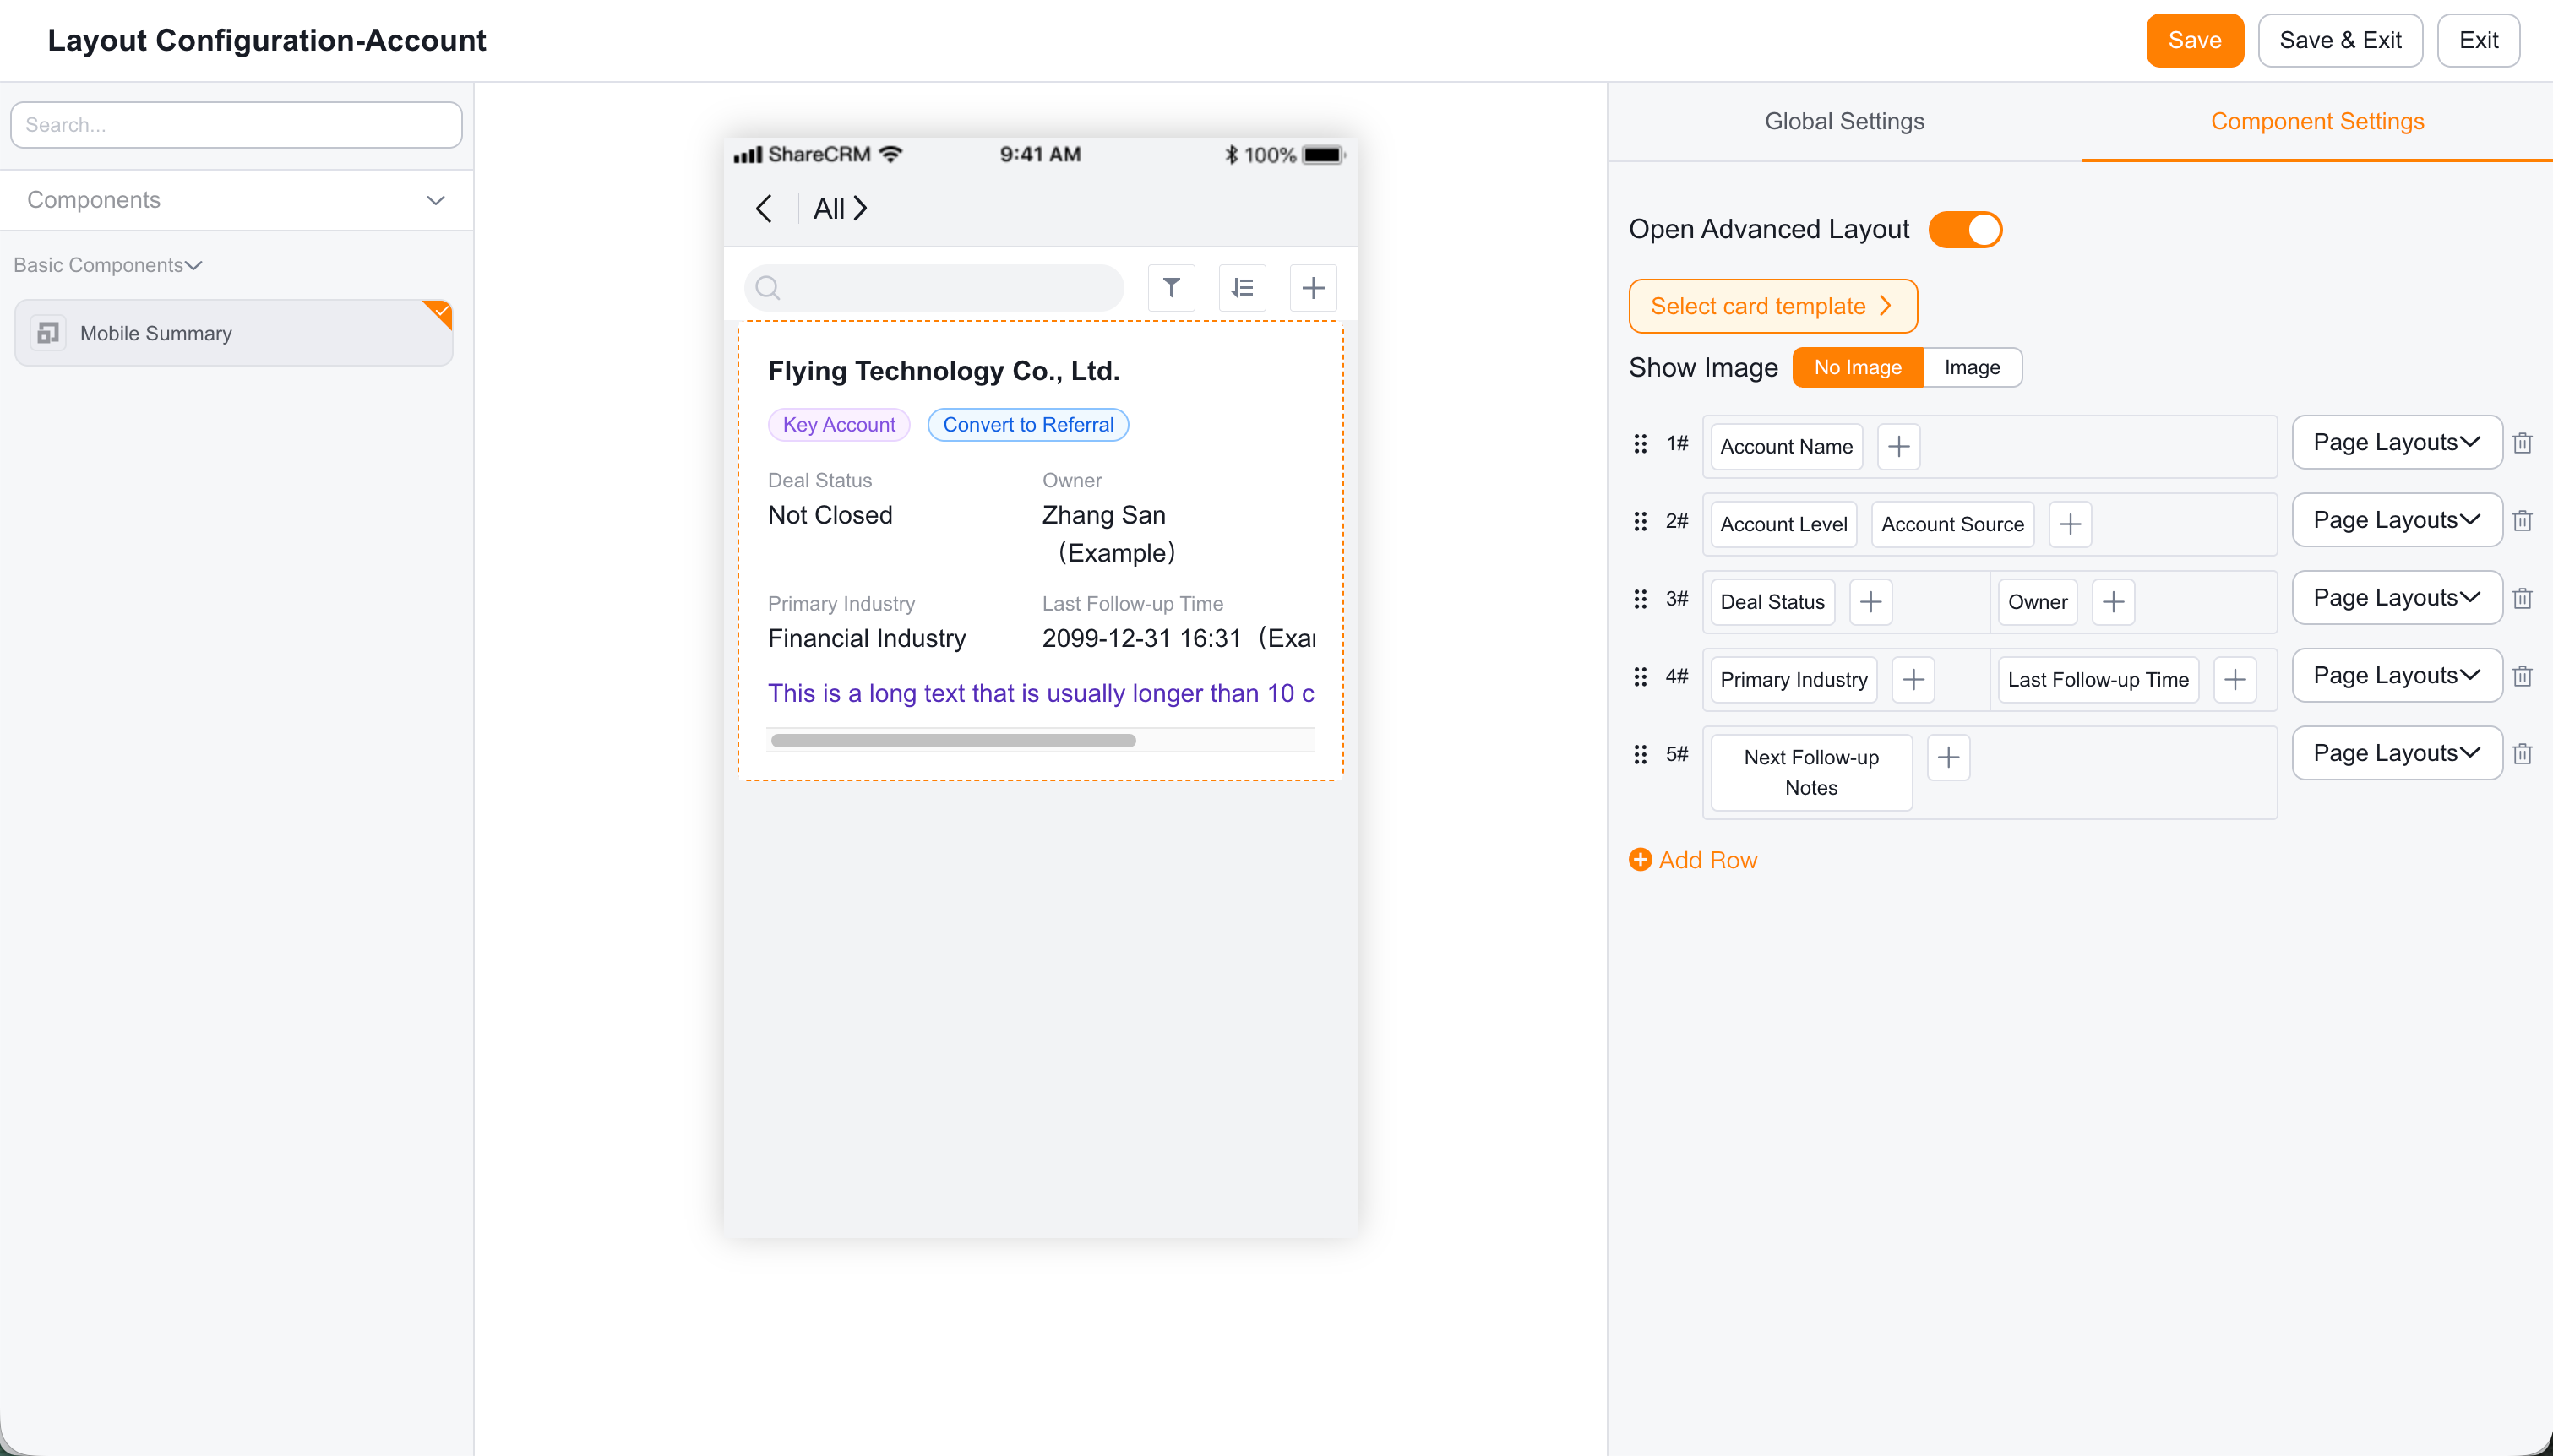Click Save & Exit button
This screenshot has width=2553, height=1456.
tap(2340, 40)
